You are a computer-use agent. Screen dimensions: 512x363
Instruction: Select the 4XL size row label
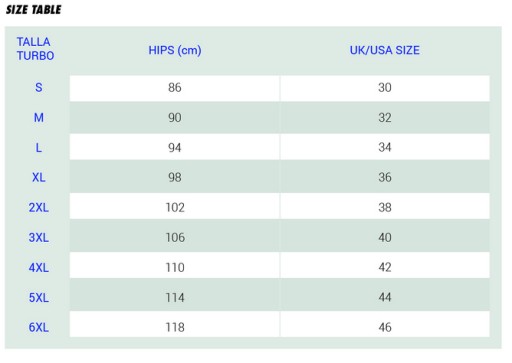click(x=39, y=267)
